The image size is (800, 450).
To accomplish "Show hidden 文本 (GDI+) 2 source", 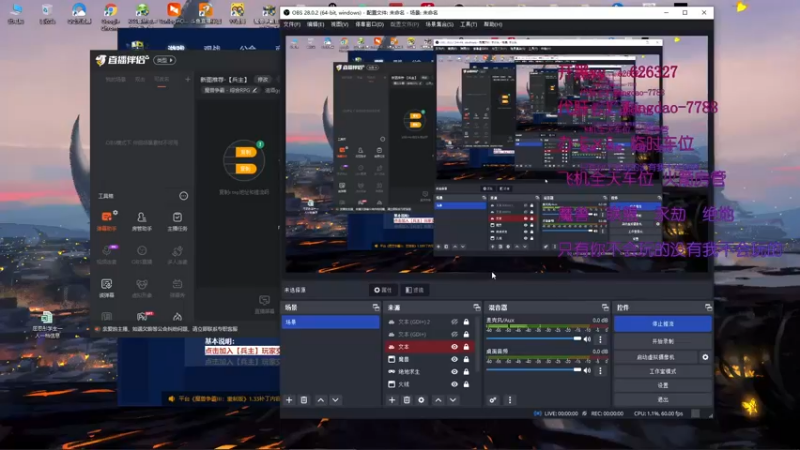I will [454, 322].
